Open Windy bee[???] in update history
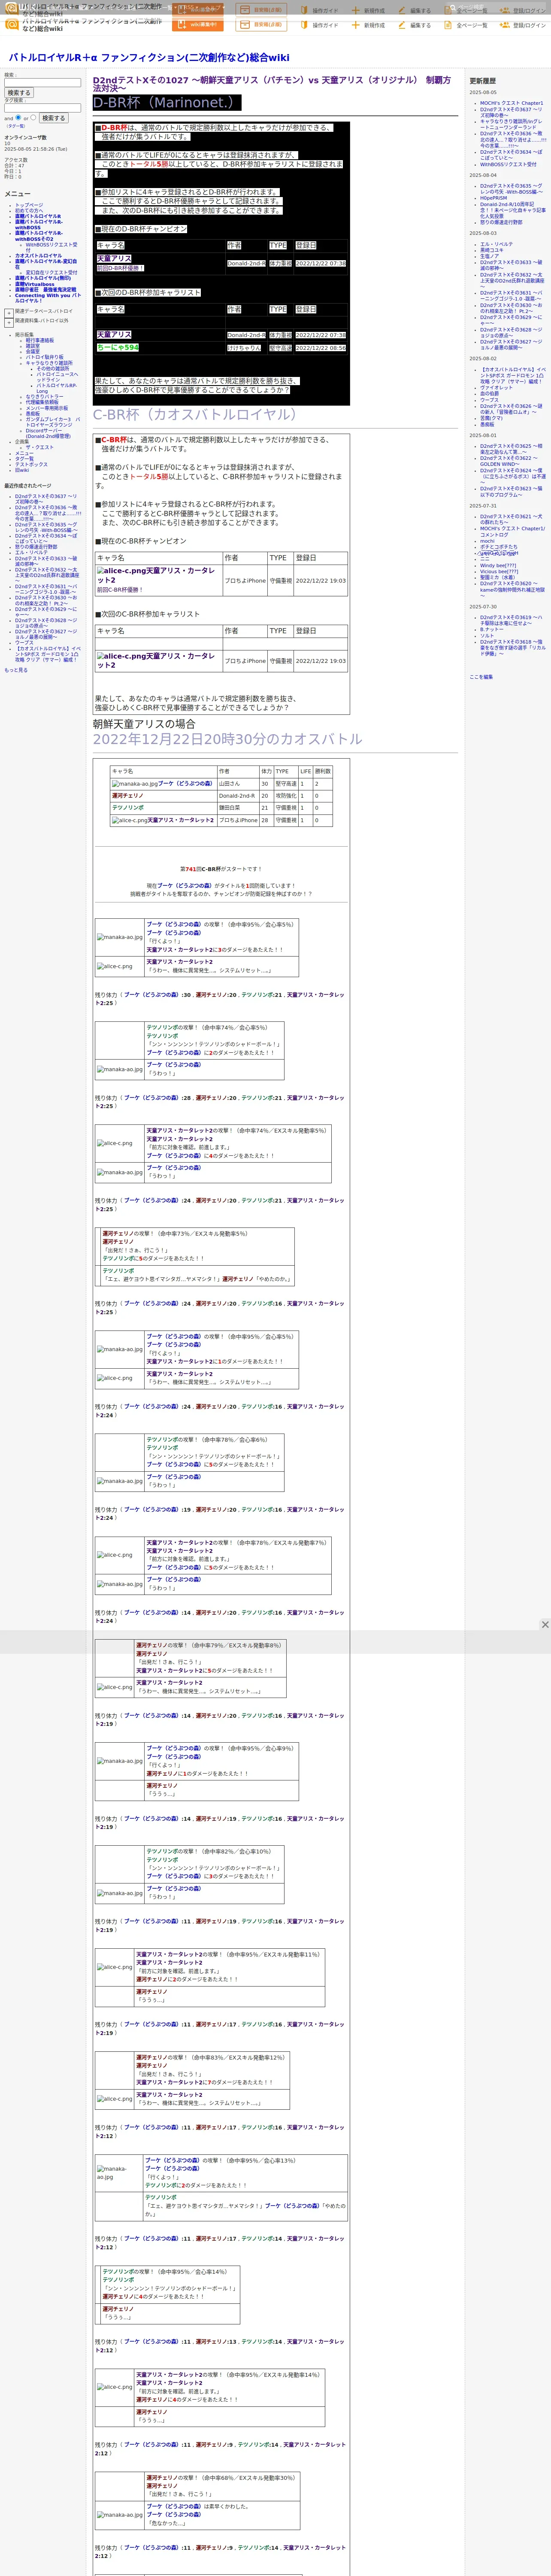 (x=498, y=565)
